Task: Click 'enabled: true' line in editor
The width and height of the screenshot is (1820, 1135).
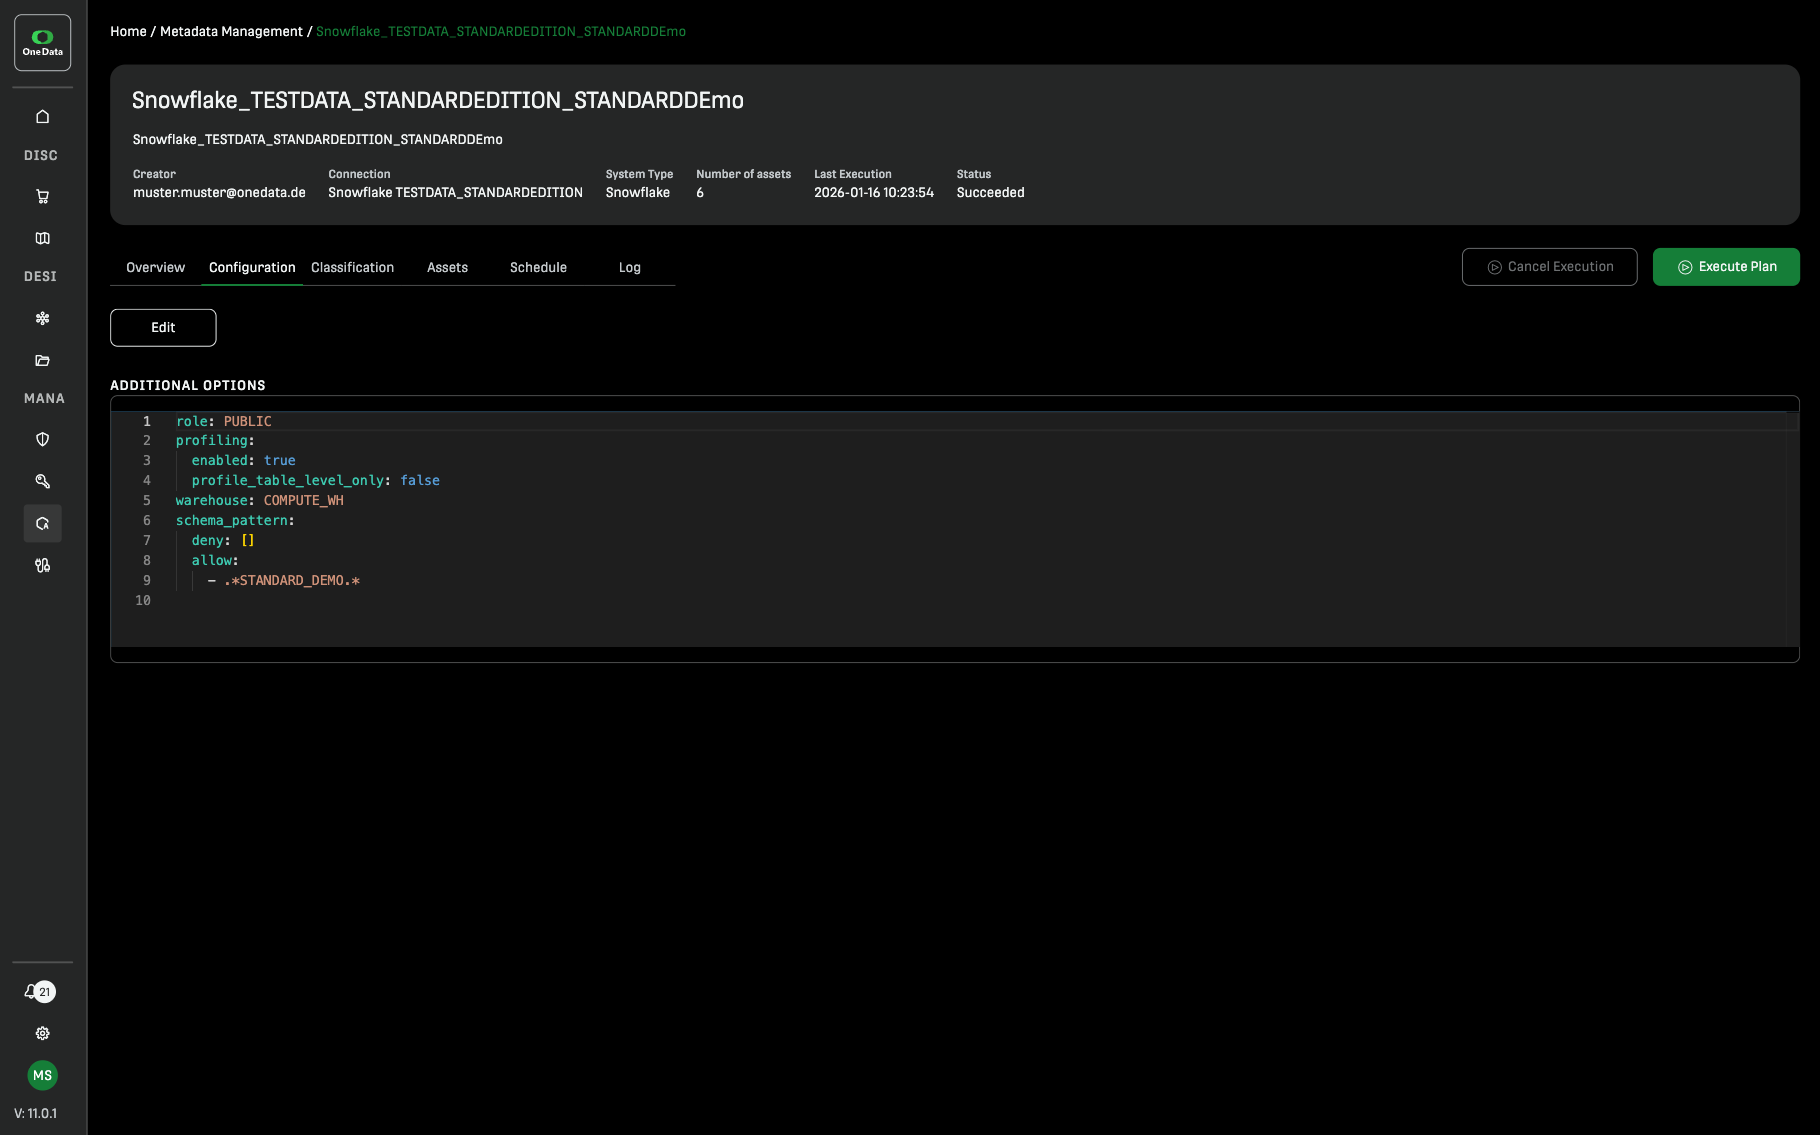Action: point(244,461)
